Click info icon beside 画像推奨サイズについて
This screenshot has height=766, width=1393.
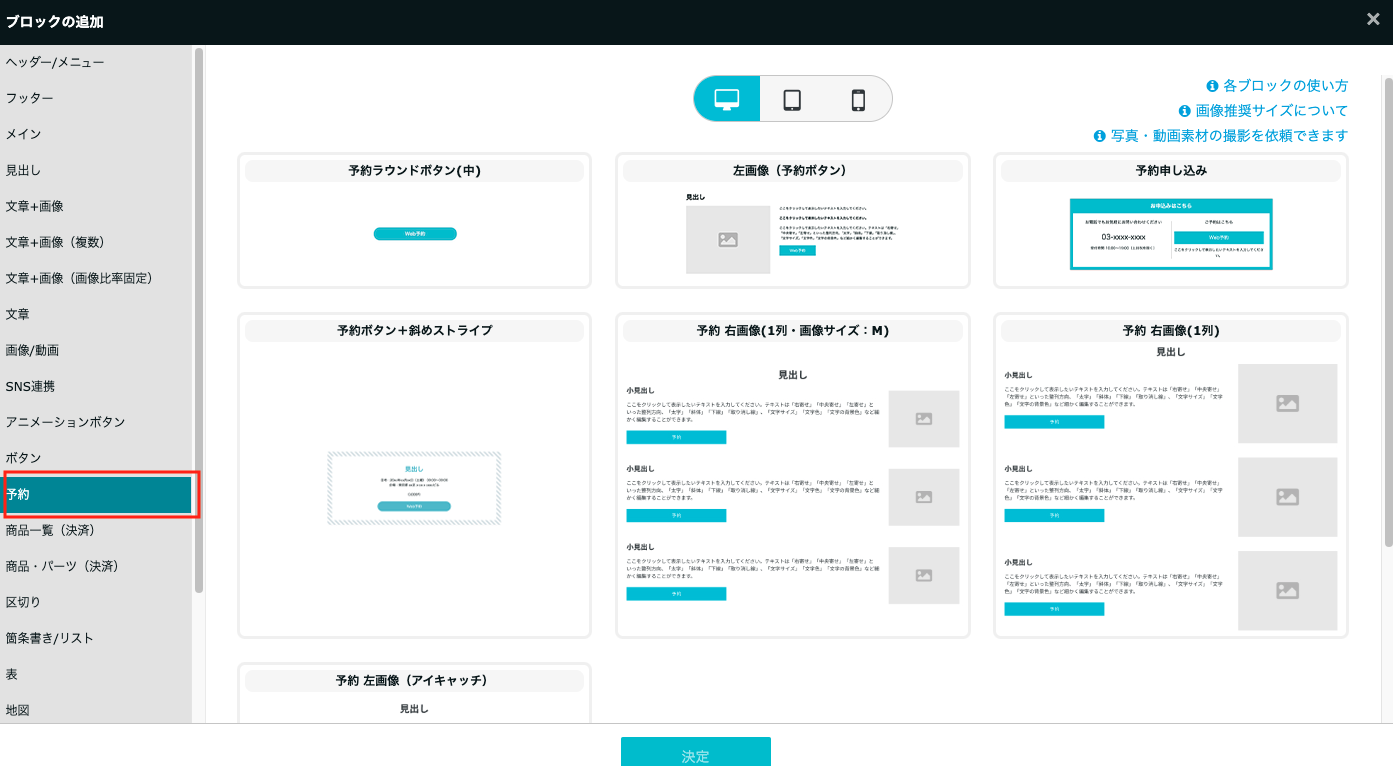(x=1185, y=111)
